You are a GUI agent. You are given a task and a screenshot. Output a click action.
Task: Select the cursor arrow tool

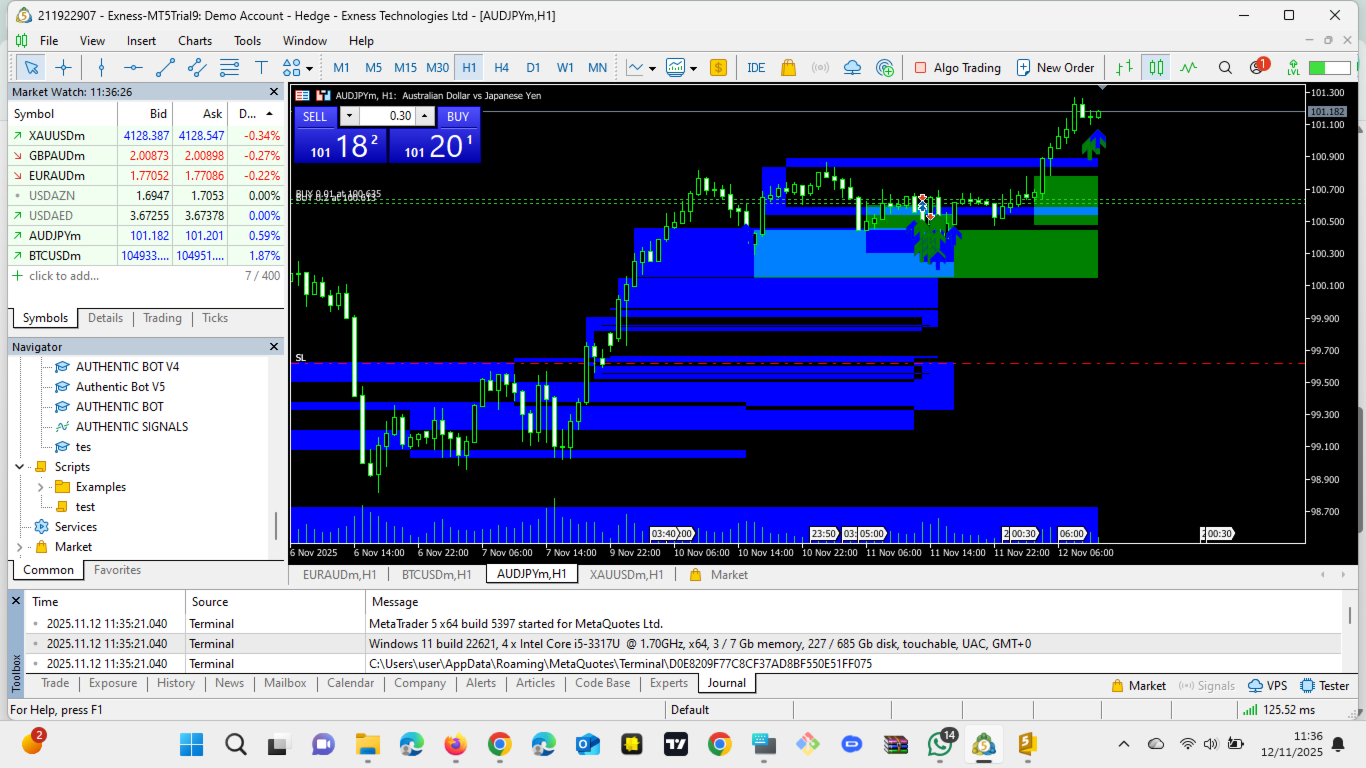31,67
